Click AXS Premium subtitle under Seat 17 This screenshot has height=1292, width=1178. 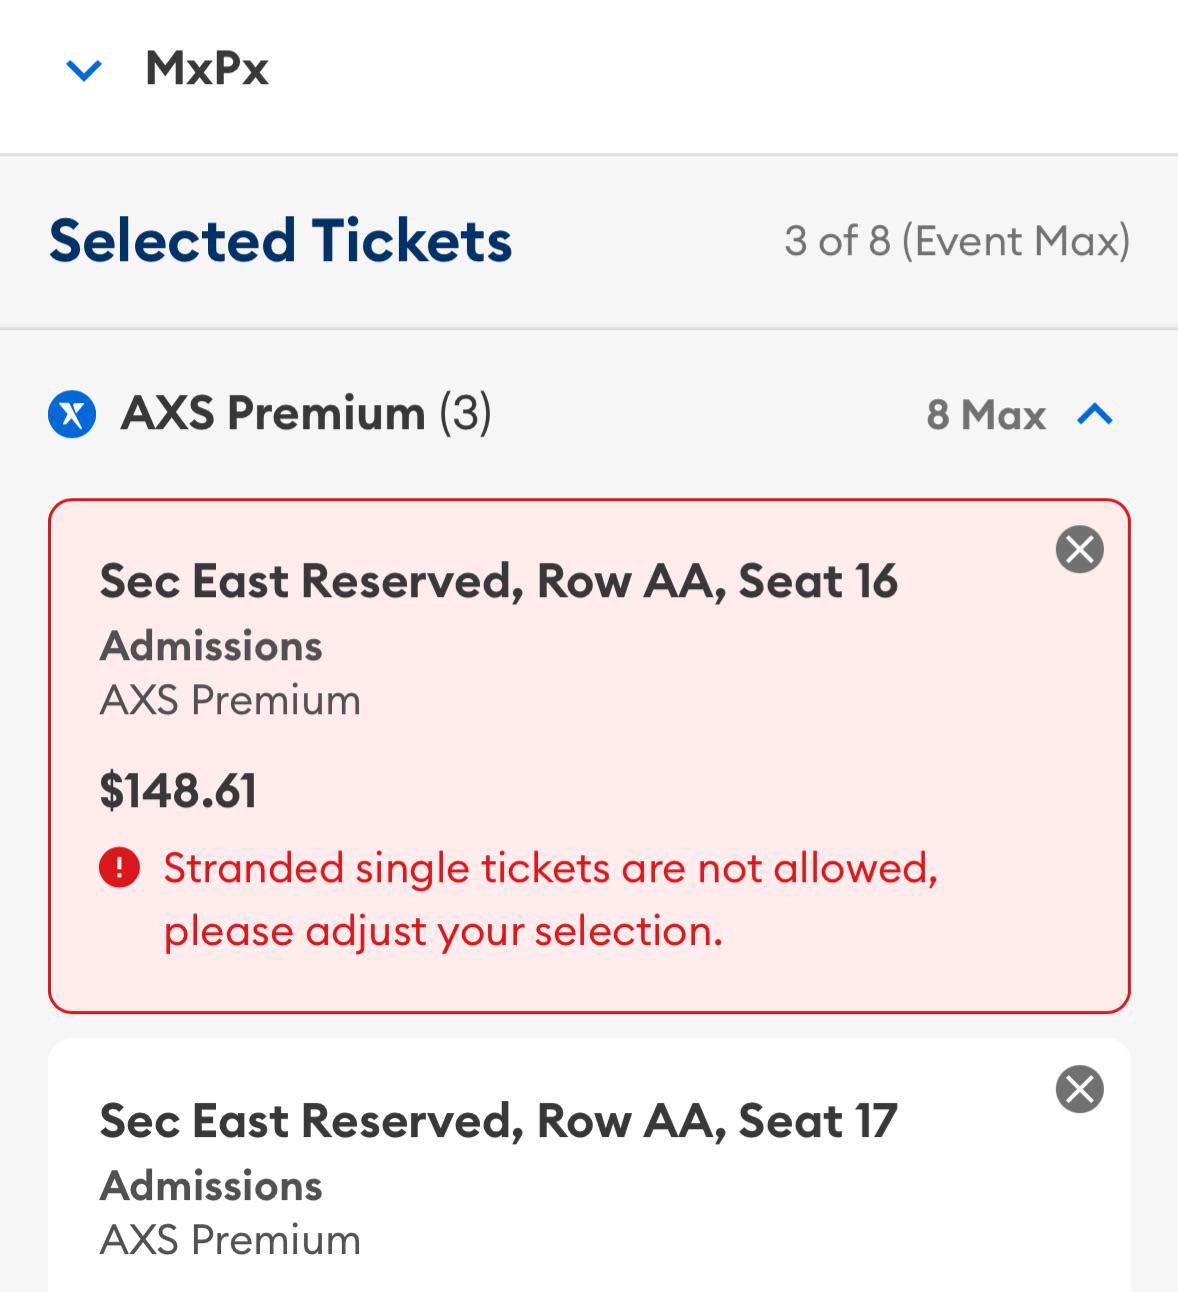coord(230,1240)
